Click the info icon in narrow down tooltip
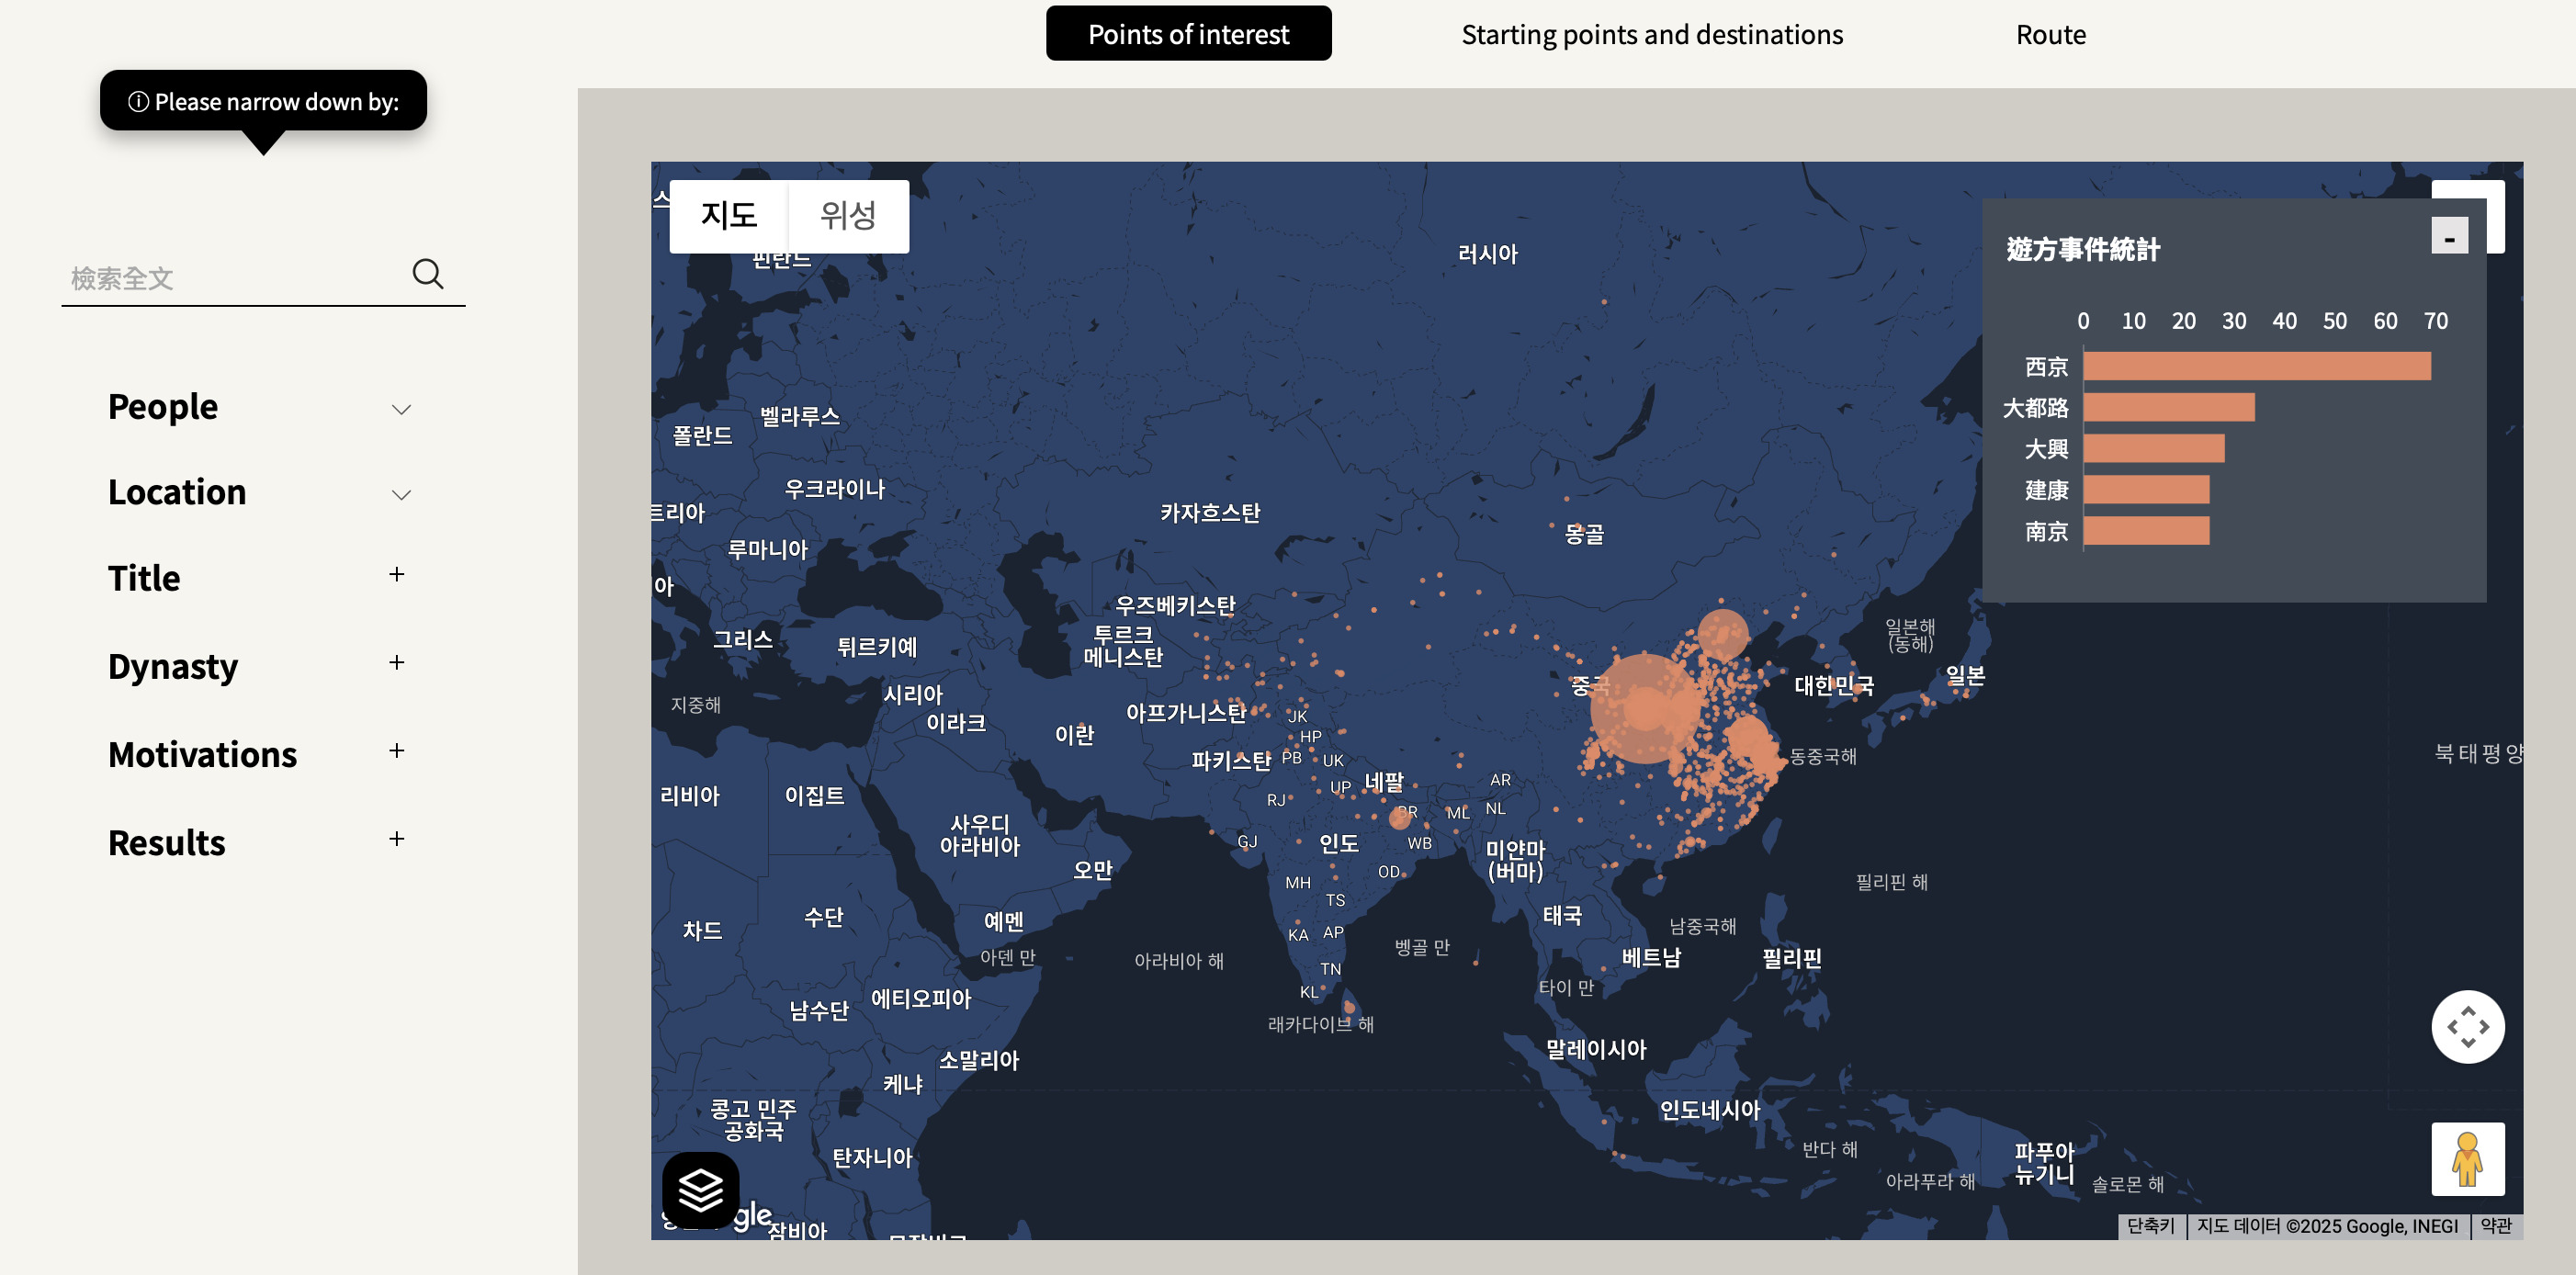The height and width of the screenshot is (1275, 2576). point(138,102)
